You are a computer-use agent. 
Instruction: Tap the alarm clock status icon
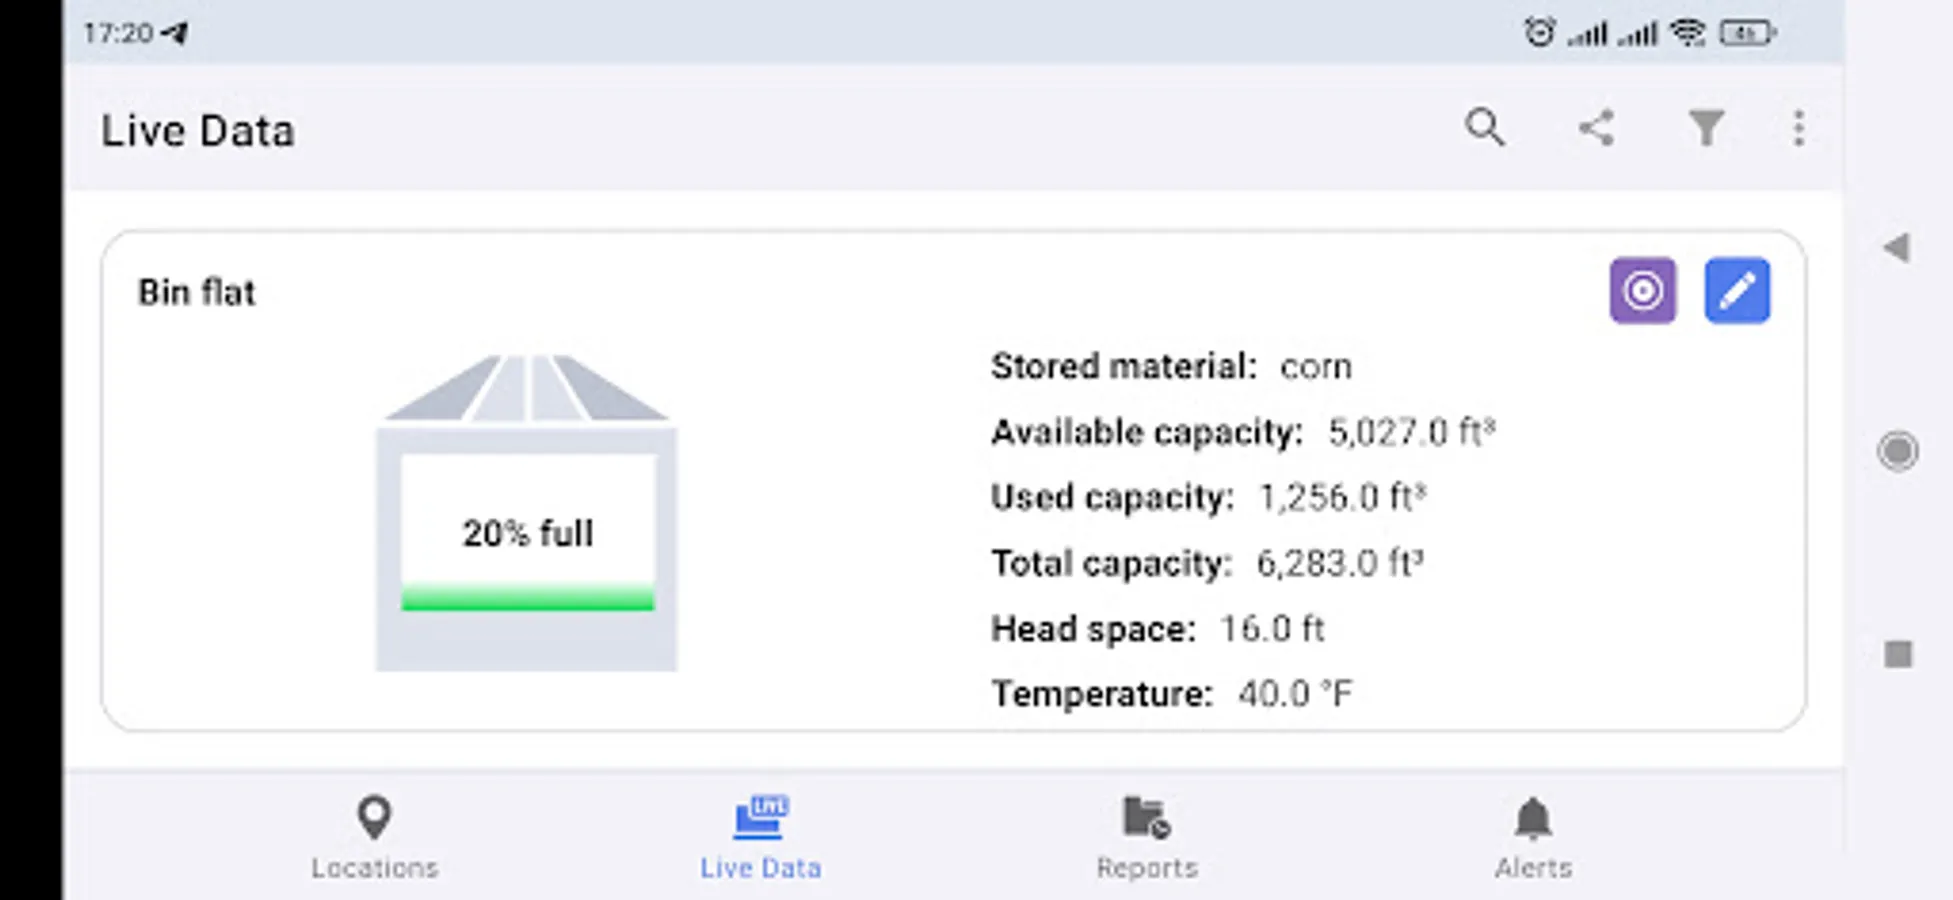[x=1539, y=33]
